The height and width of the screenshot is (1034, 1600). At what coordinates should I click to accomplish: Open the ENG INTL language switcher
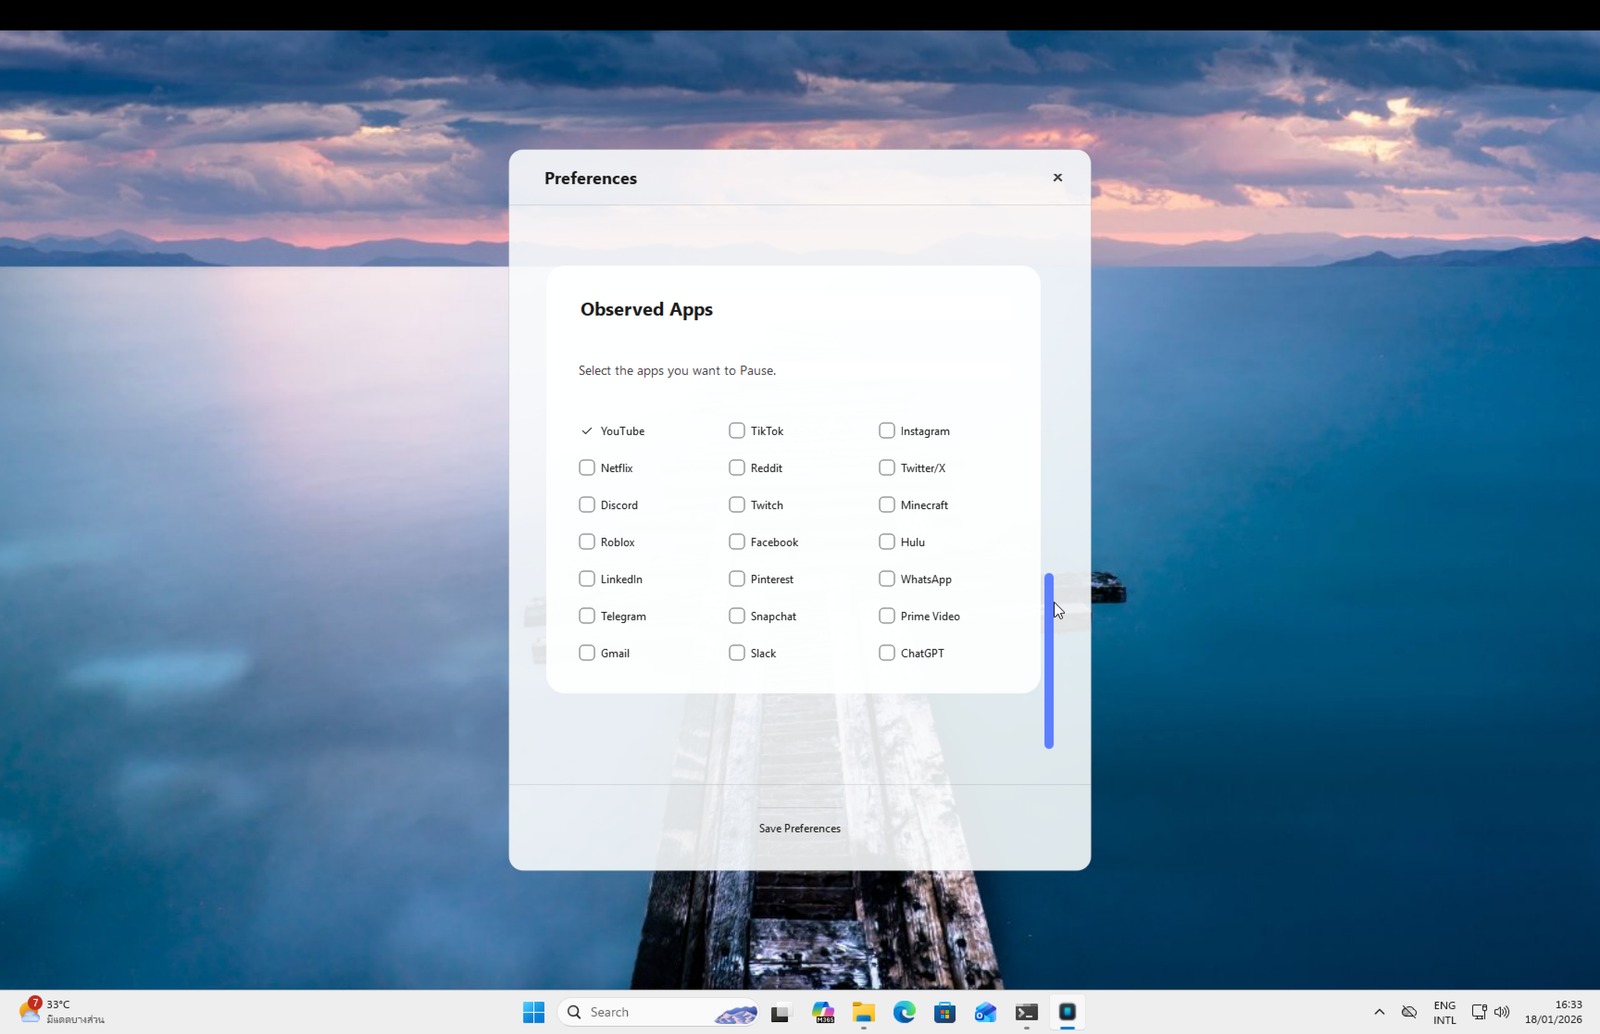click(1444, 1012)
